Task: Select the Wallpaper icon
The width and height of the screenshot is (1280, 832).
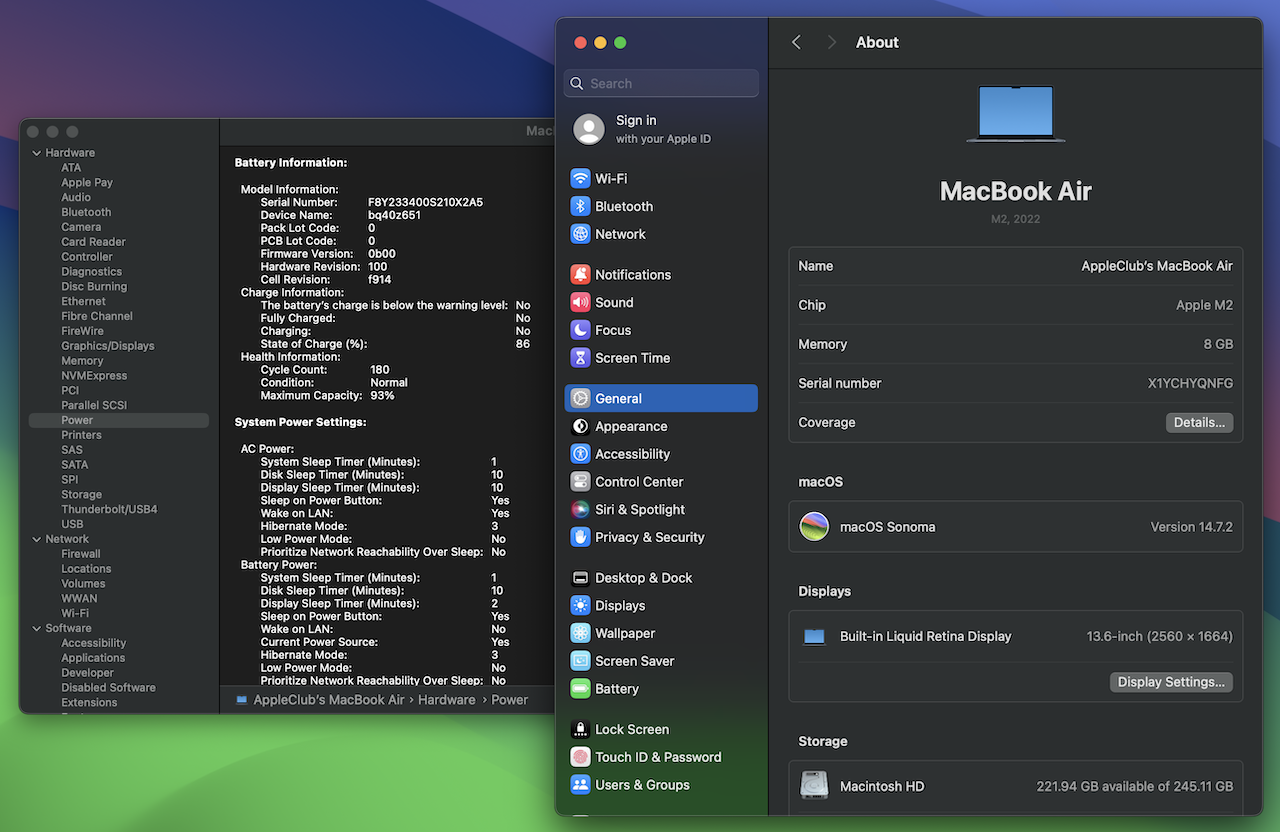Action: click(x=580, y=633)
